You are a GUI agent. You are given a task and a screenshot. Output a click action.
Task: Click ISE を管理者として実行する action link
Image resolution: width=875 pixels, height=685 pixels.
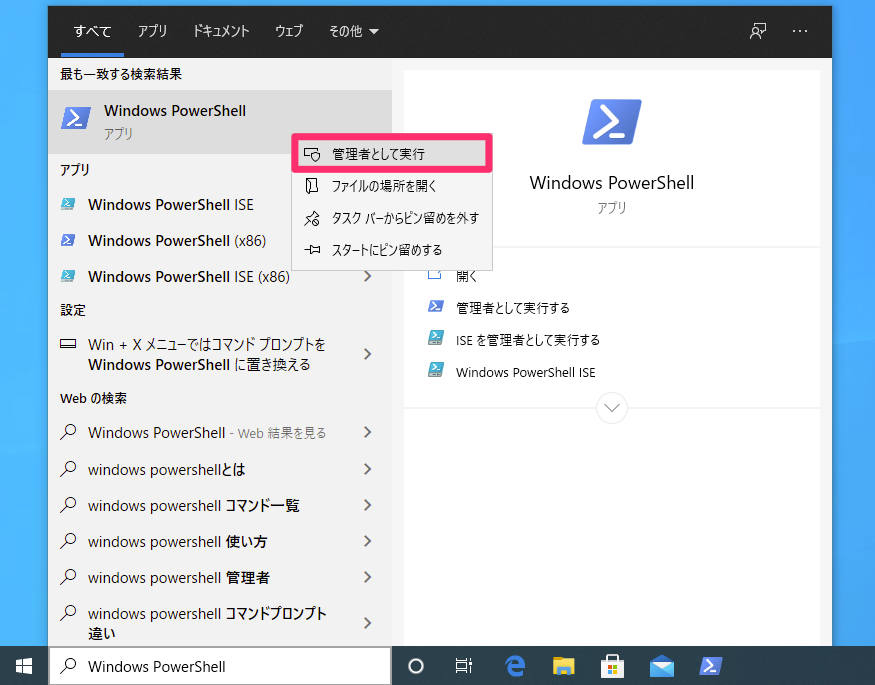pyautogui.click(x=527, y=340)
